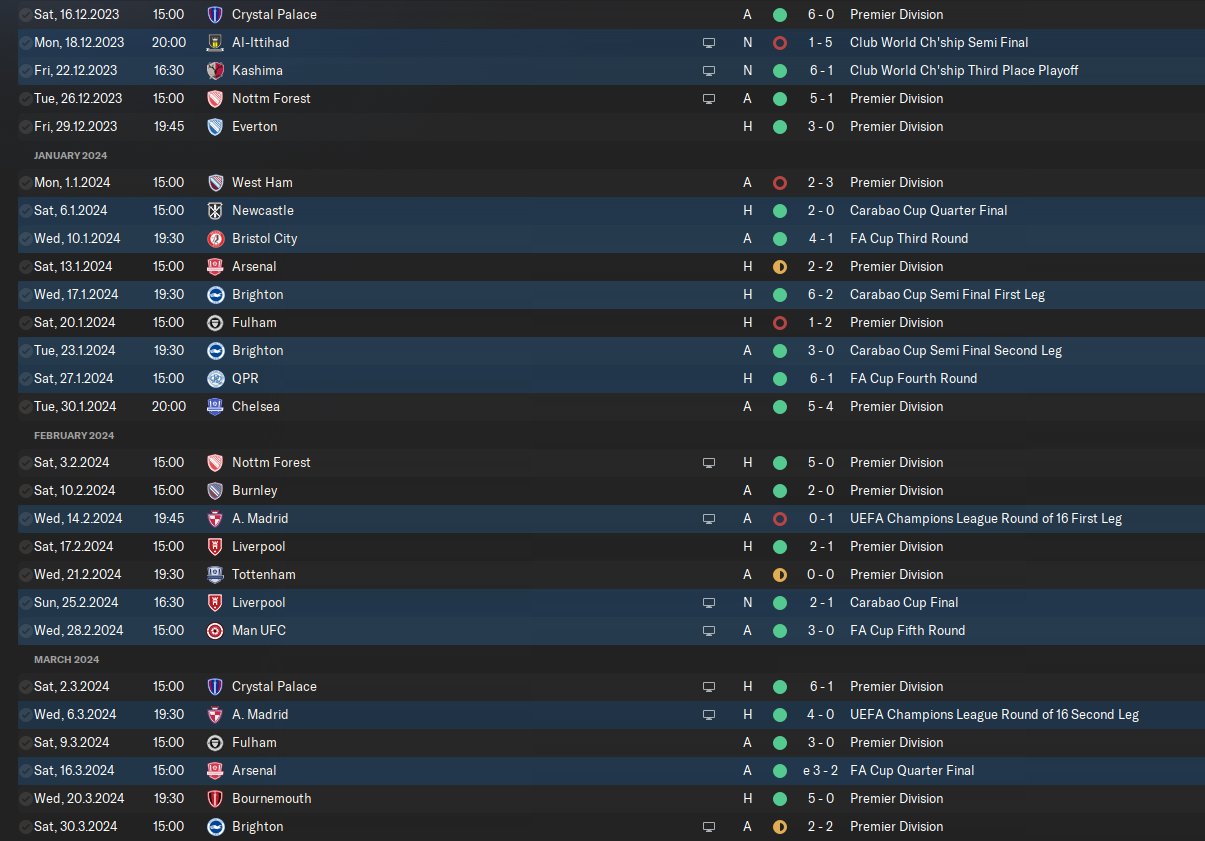
Task: Click the Al-Ittihad club badge
Action: click(215, 43)
